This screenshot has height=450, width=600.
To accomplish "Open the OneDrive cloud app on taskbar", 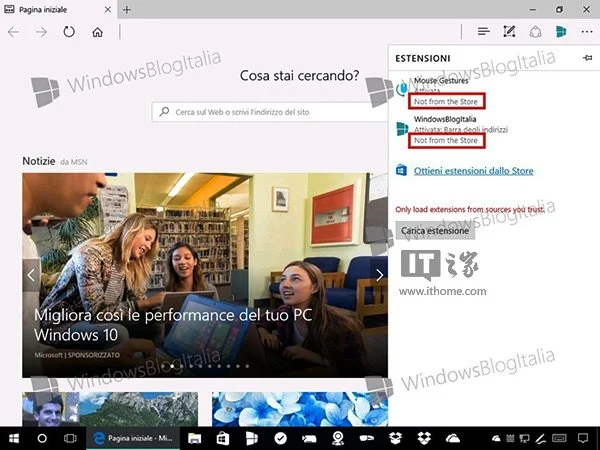I will click(x=453, y=438).
